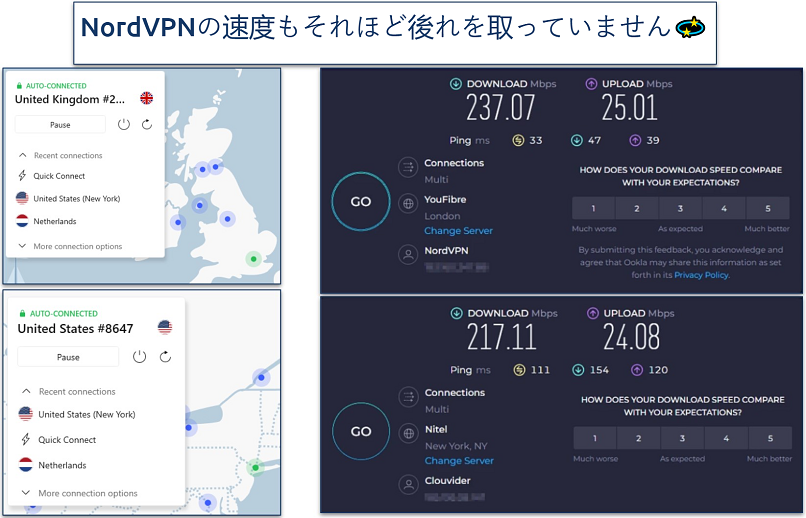This screenshot has width=806, height=518.
Task: Rate 1 in the lower speed test survey
Action: [x=595, y=438]
